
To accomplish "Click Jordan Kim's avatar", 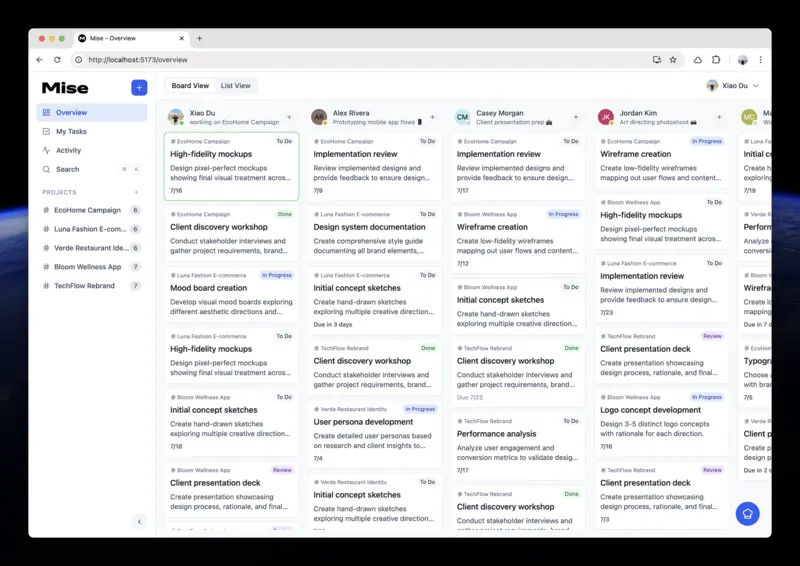I will point(605,117).
